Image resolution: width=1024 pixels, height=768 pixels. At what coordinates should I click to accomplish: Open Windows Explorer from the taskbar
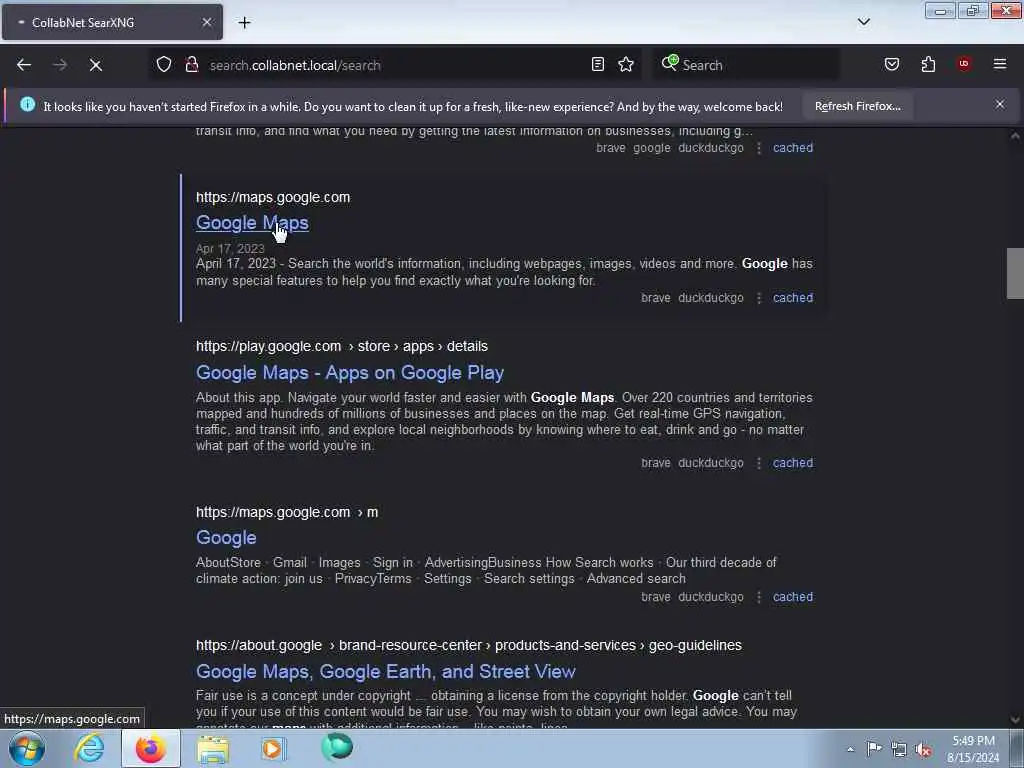point(213,748)
